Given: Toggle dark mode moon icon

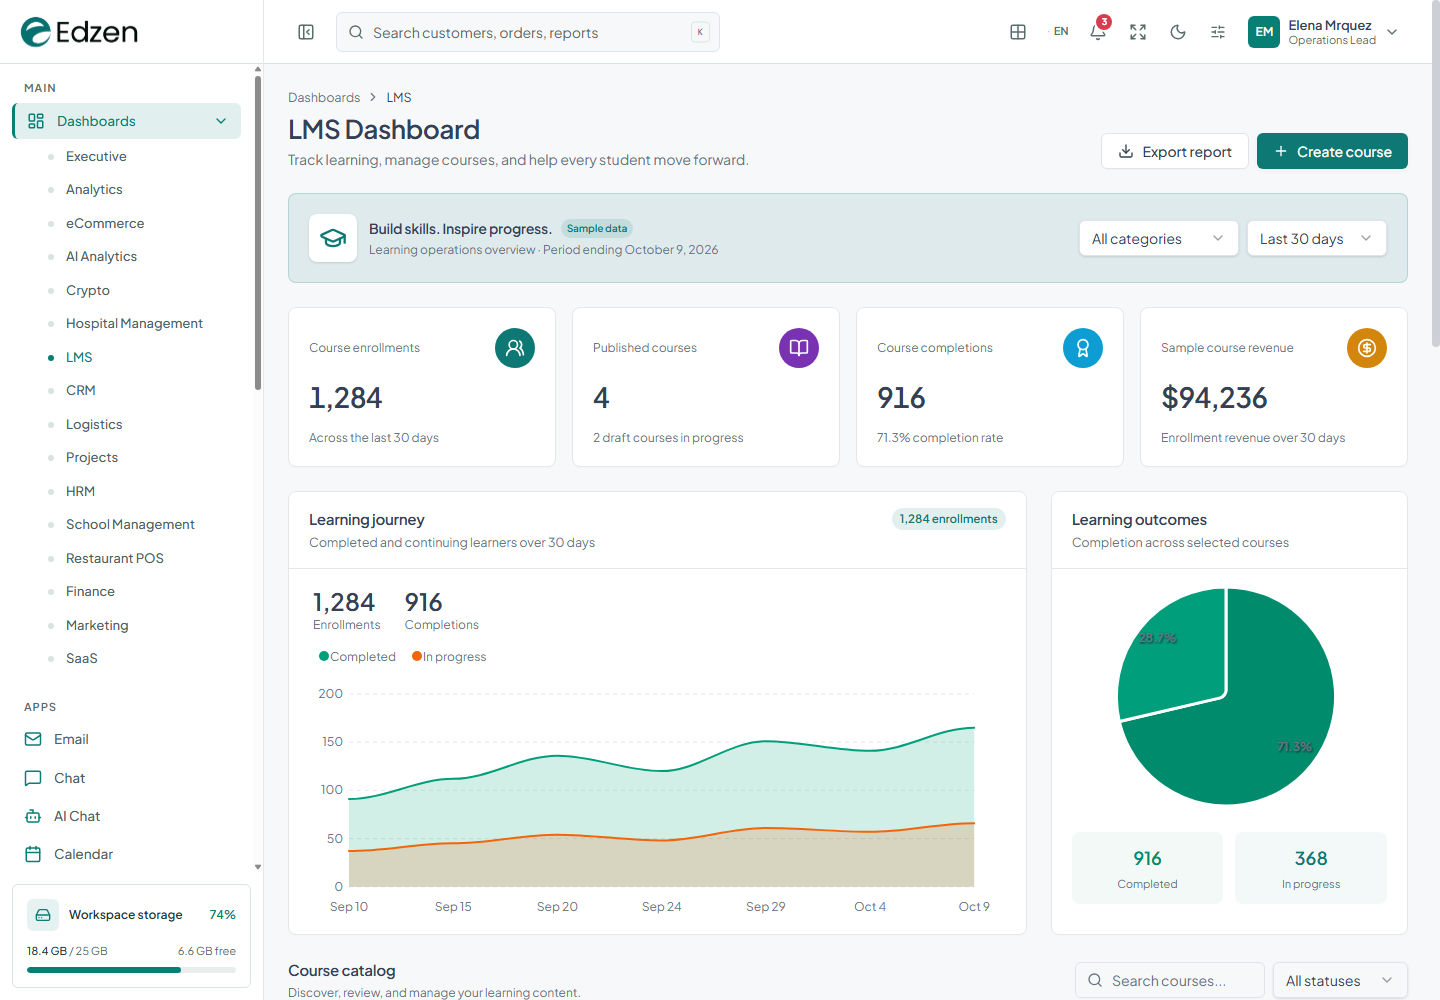Looking at the screenshot, I should 1178,32.
